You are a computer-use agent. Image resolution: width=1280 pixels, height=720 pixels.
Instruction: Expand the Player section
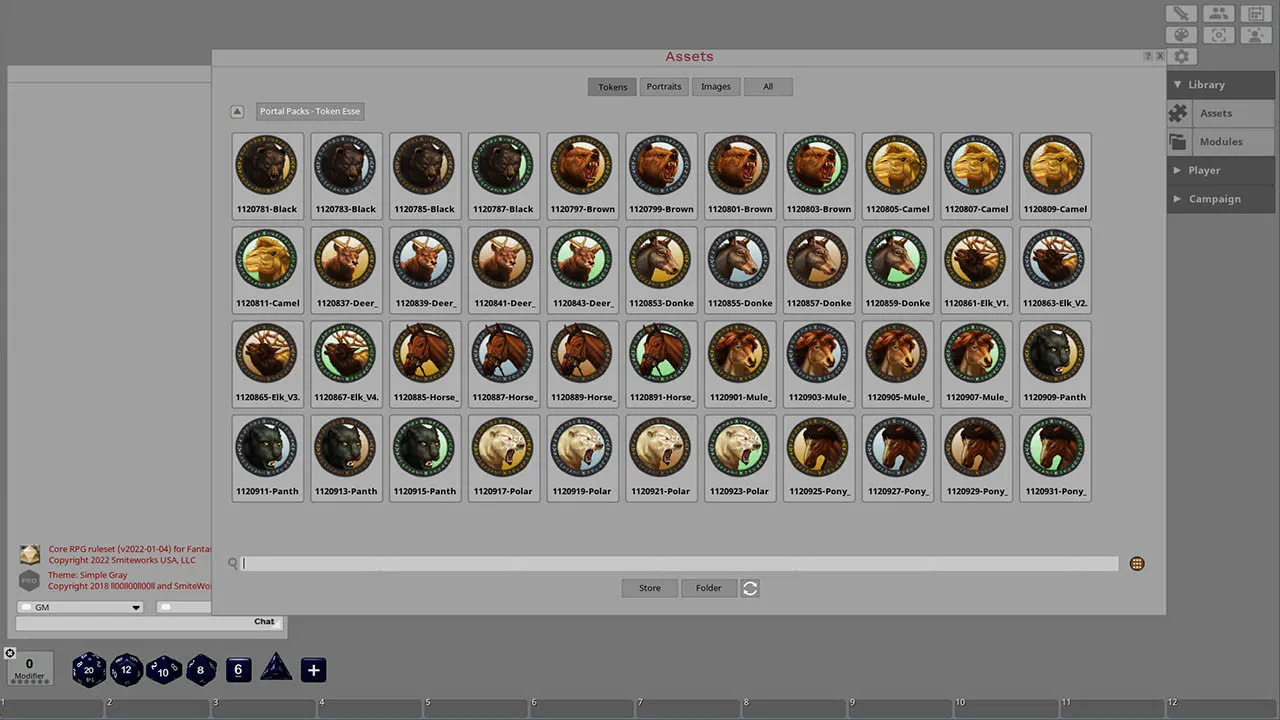[x=1220, y=170]
